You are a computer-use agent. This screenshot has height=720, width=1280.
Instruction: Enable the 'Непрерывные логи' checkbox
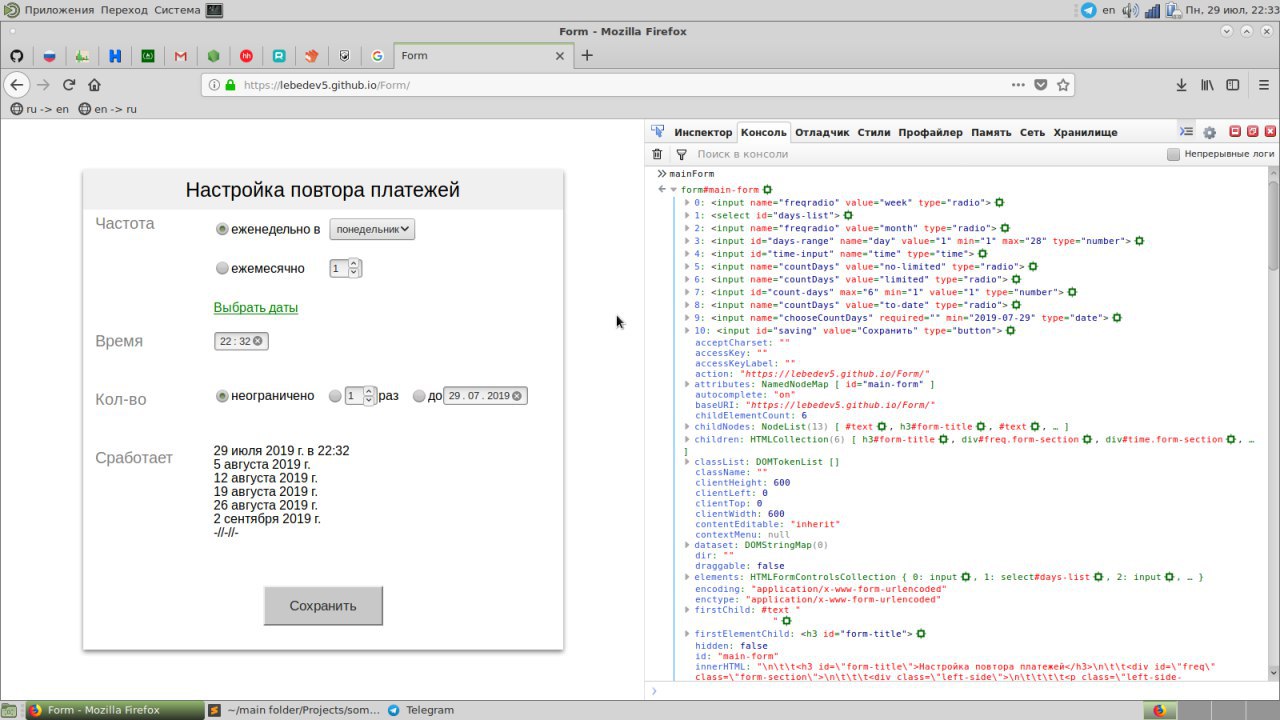coord(1174,155)
